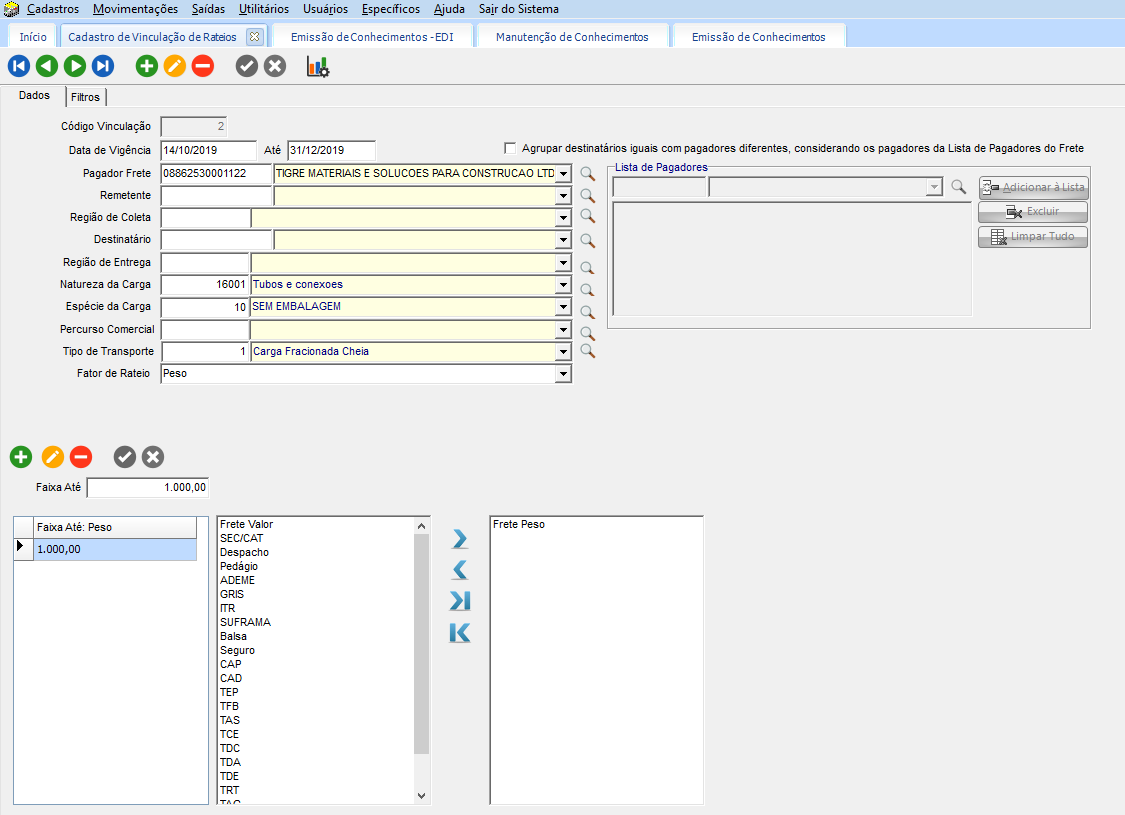Switch to the Filtros tab
The image size is (1125, 815).
coord(85,98)
